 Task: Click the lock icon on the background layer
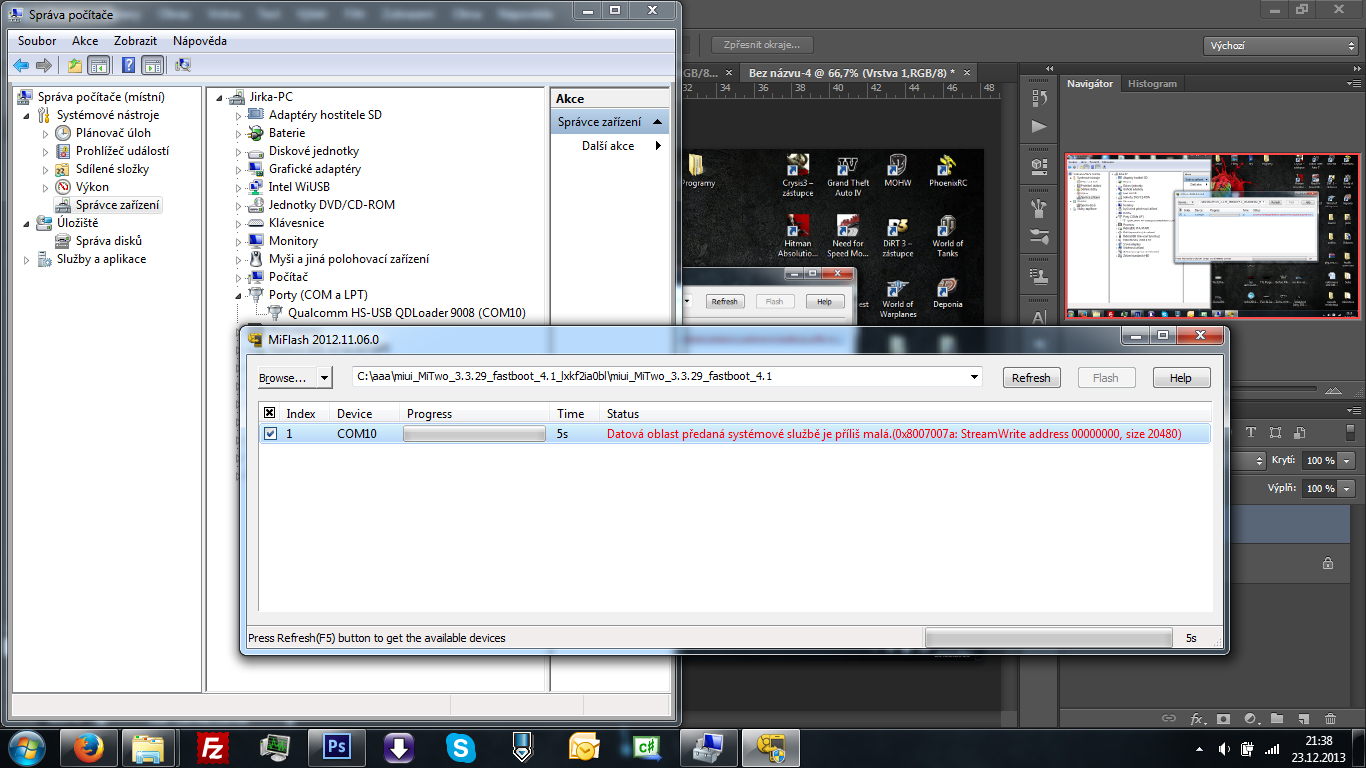1328,563
